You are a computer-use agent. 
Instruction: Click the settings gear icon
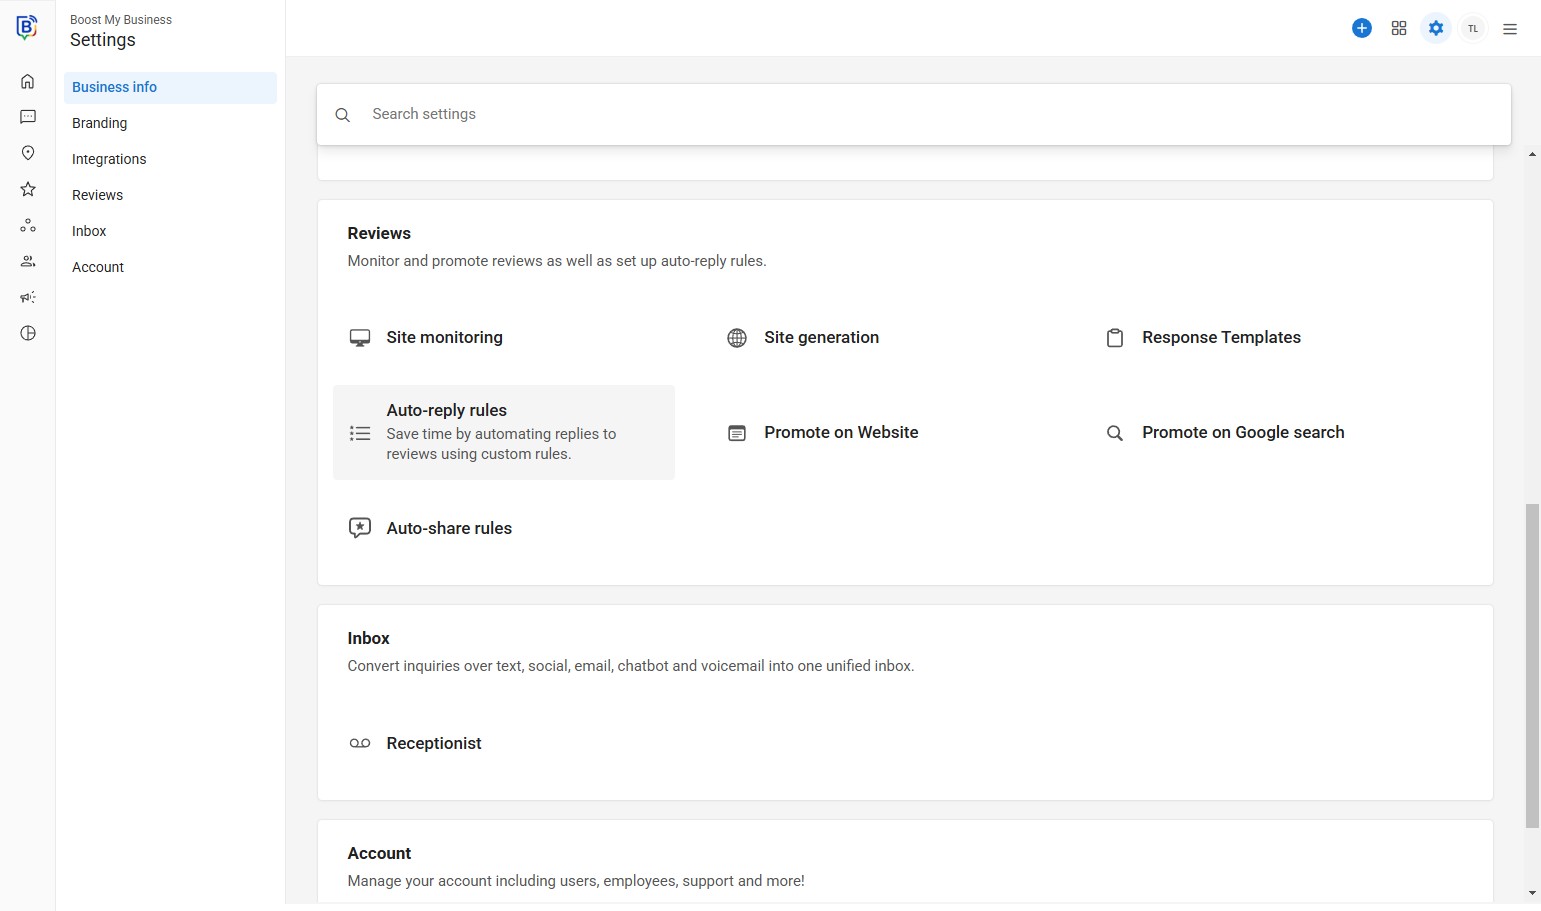(x=1436, y=29)
